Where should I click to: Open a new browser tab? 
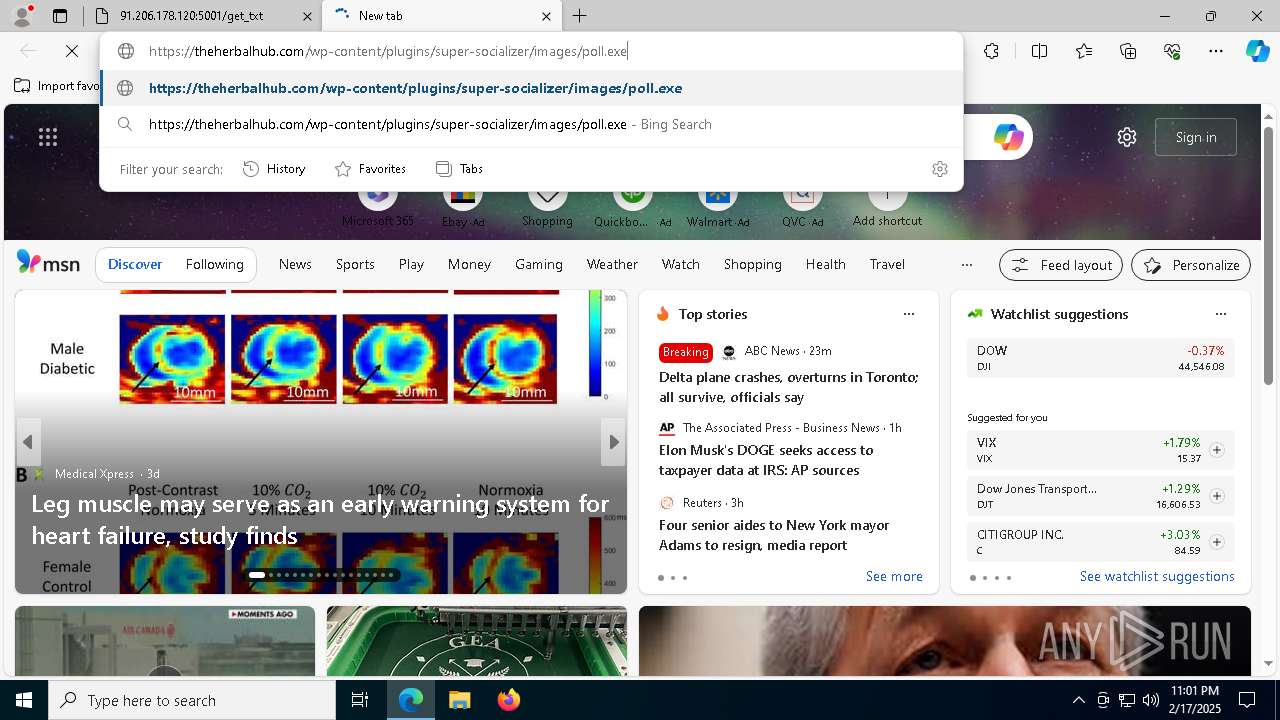point(580,16)
